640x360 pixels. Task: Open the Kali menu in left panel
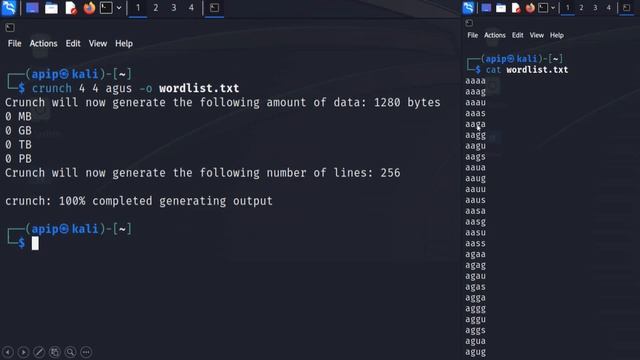coord(9,8)
